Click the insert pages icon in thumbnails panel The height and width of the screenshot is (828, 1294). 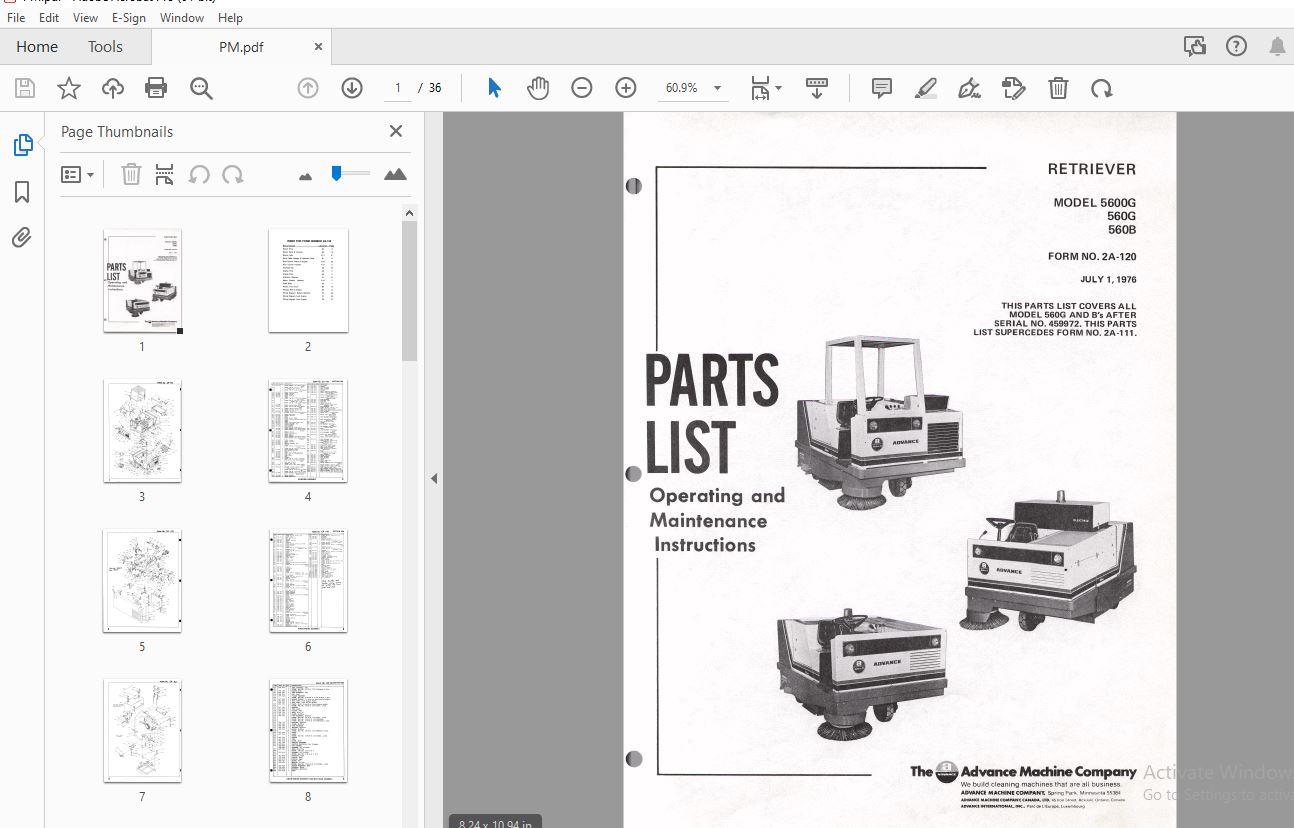(165, 174)
